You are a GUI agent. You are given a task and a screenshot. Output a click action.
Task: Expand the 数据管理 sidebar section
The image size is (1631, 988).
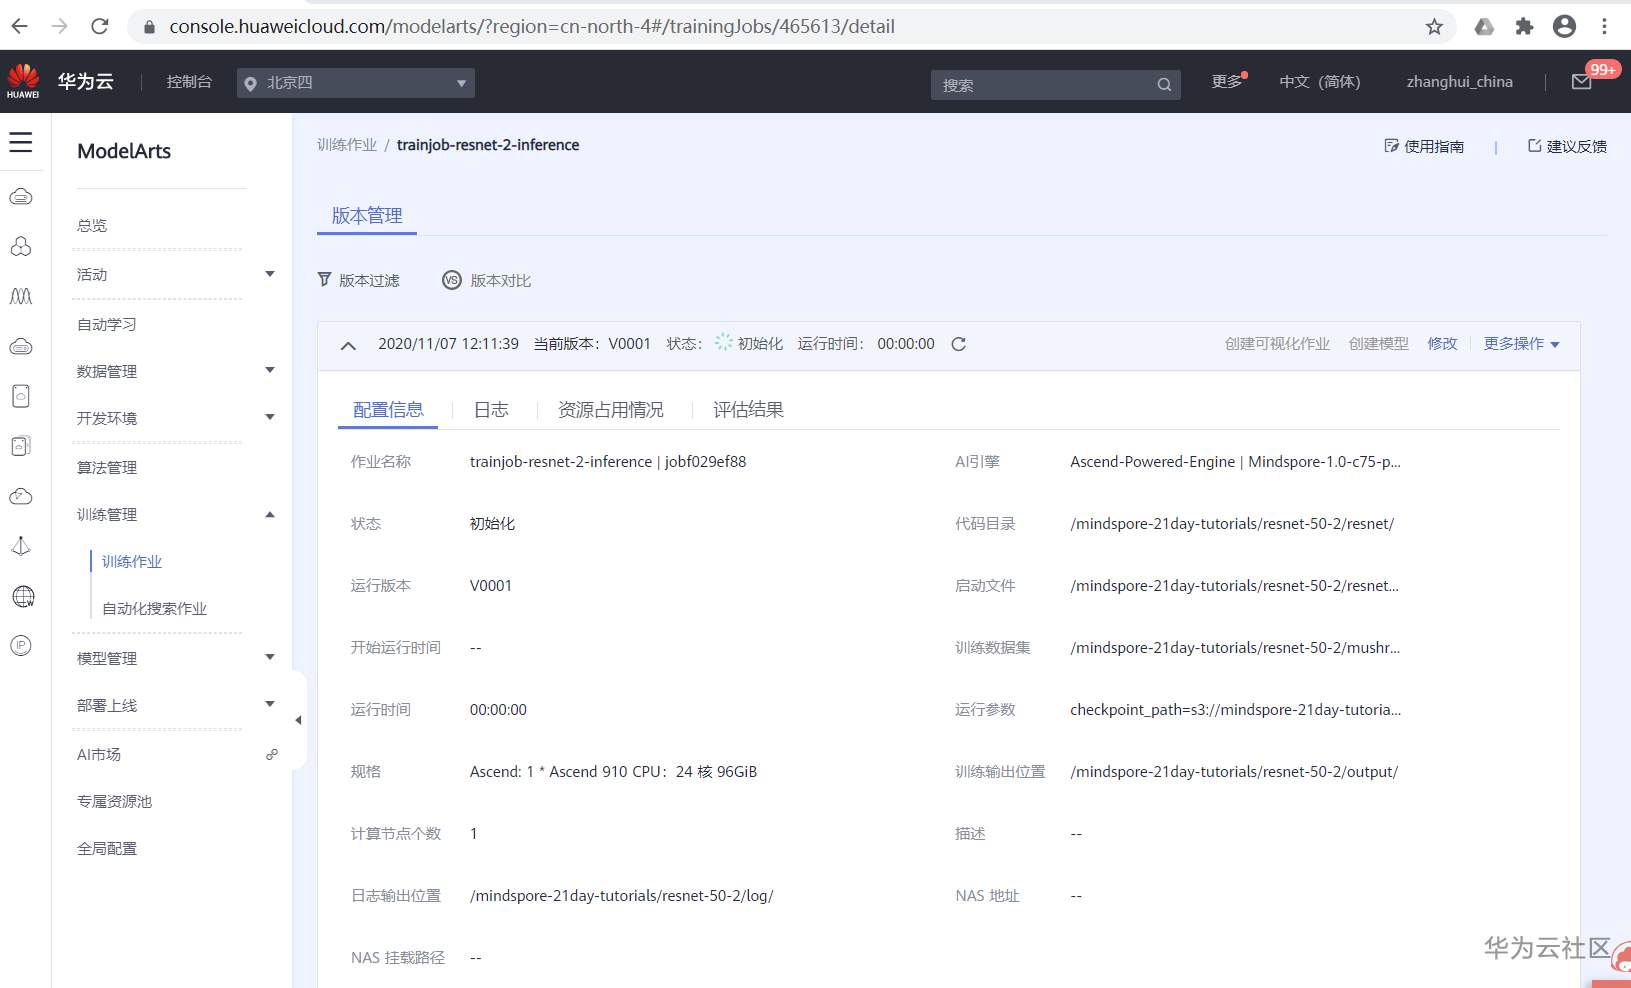(269, 371)
